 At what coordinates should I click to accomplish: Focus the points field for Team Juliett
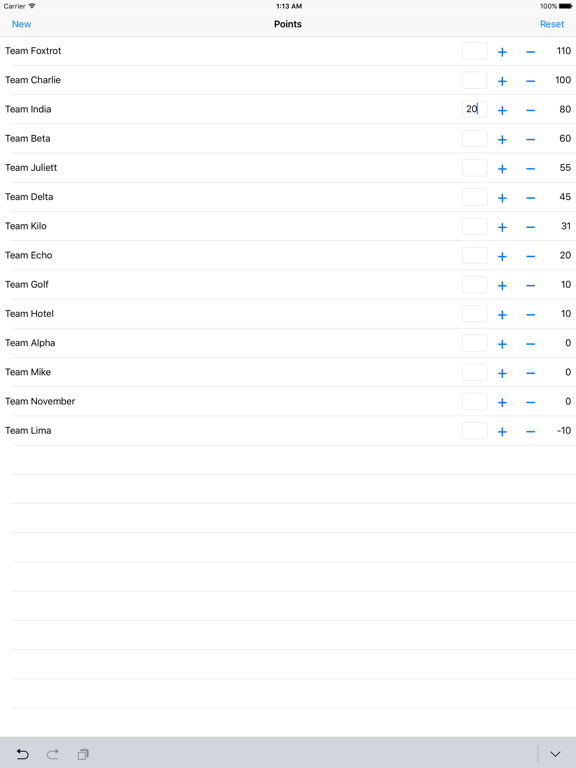click(x=475, y=168)
